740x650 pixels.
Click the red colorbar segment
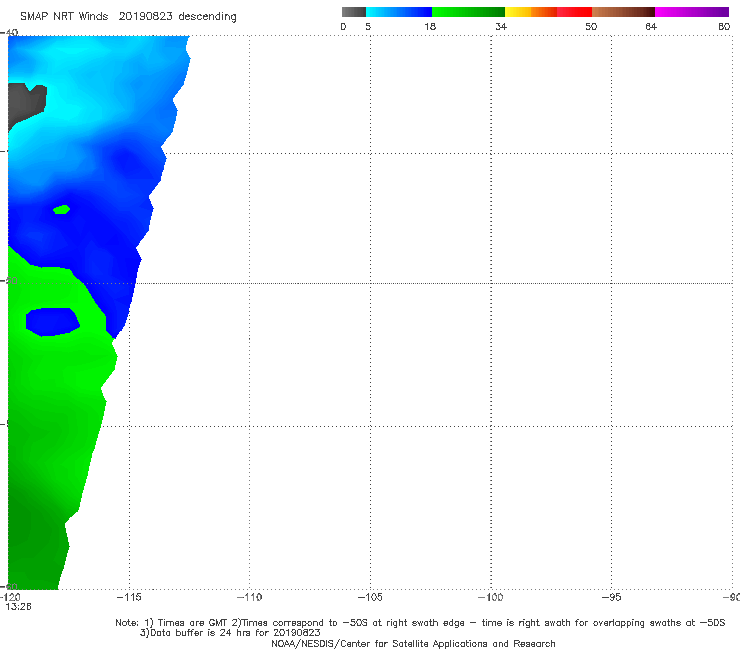(x=574, y=12)
